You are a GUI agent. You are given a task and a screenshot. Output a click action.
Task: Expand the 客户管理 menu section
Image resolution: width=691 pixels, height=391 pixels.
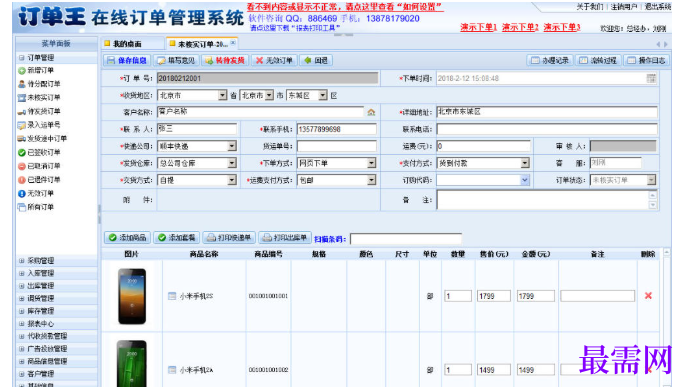tap(22, 374)
